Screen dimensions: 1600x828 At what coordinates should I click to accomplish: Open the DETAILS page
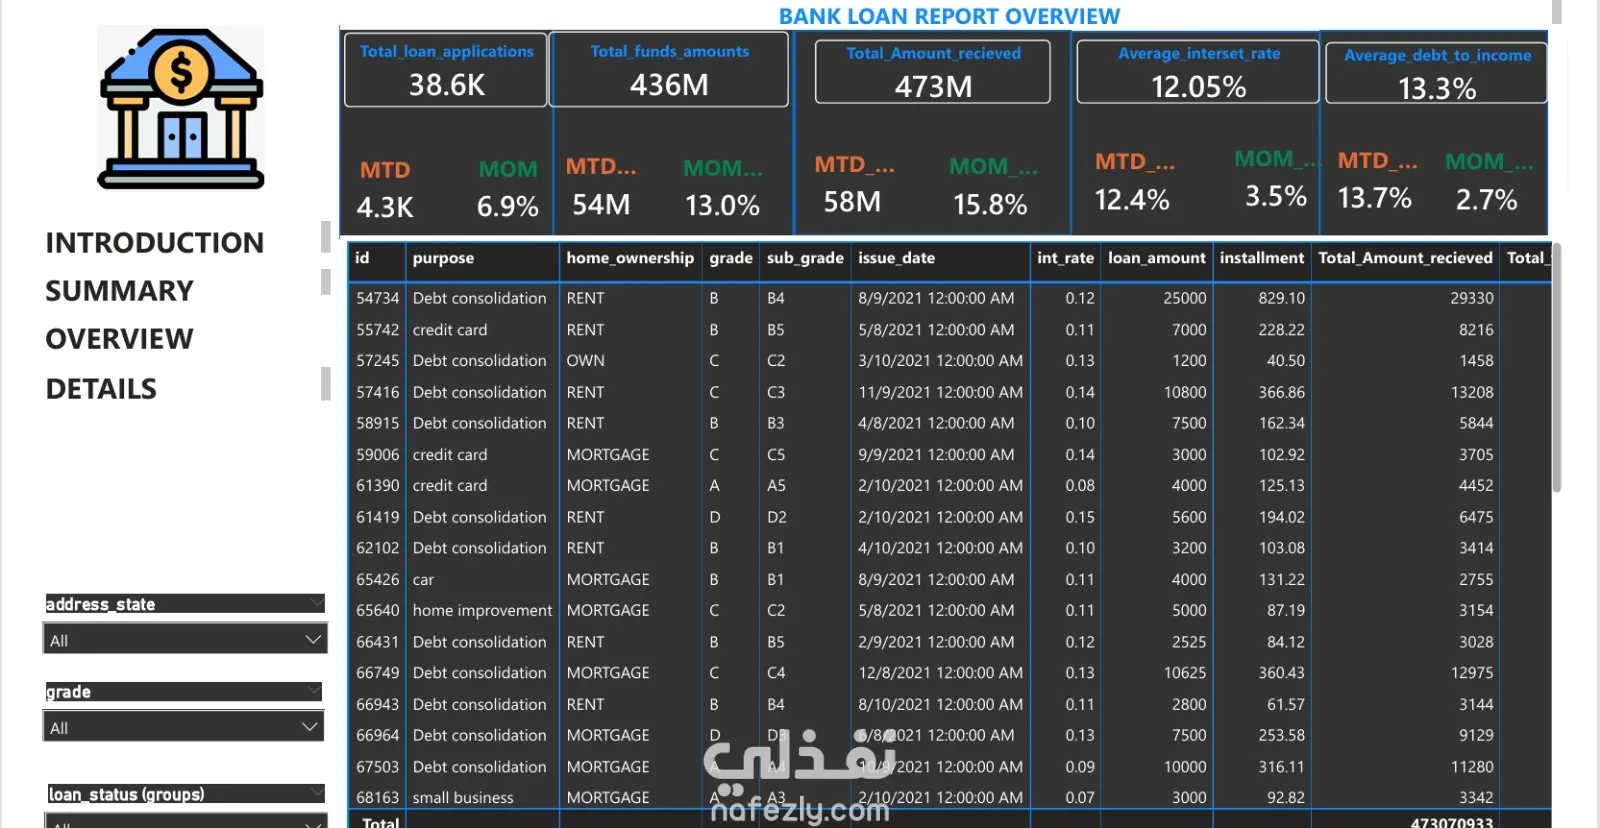101,389
